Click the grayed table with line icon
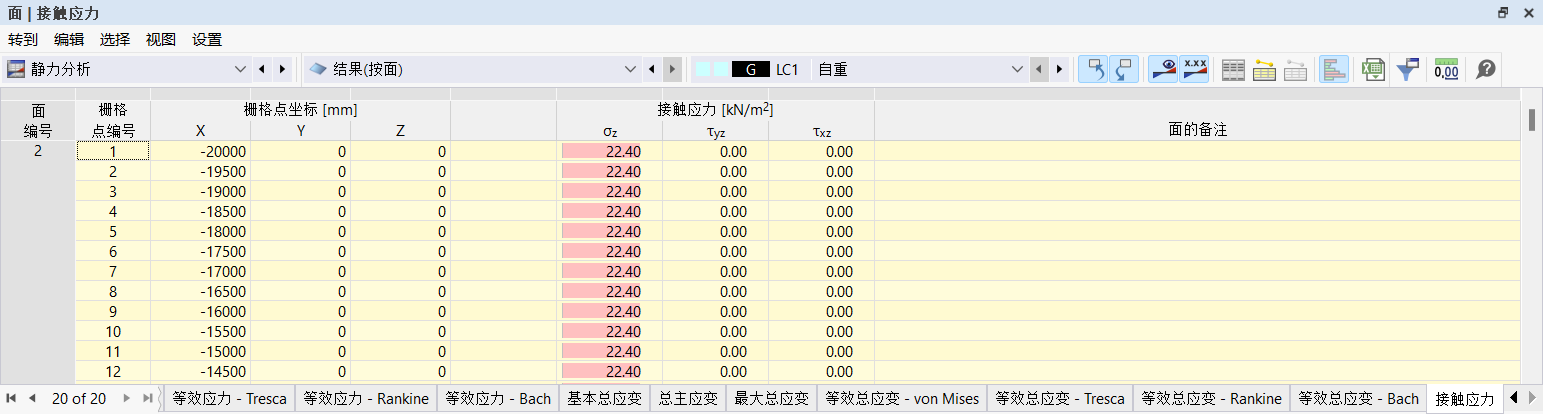This screenshot has width=1543, height=414. pyautogui.click(x=1295, y=69)
